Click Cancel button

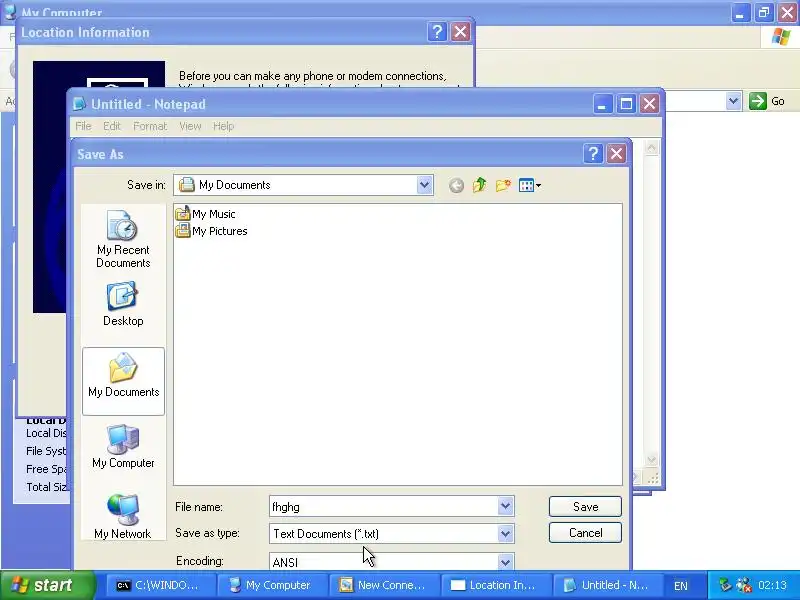tap(585, 533)
